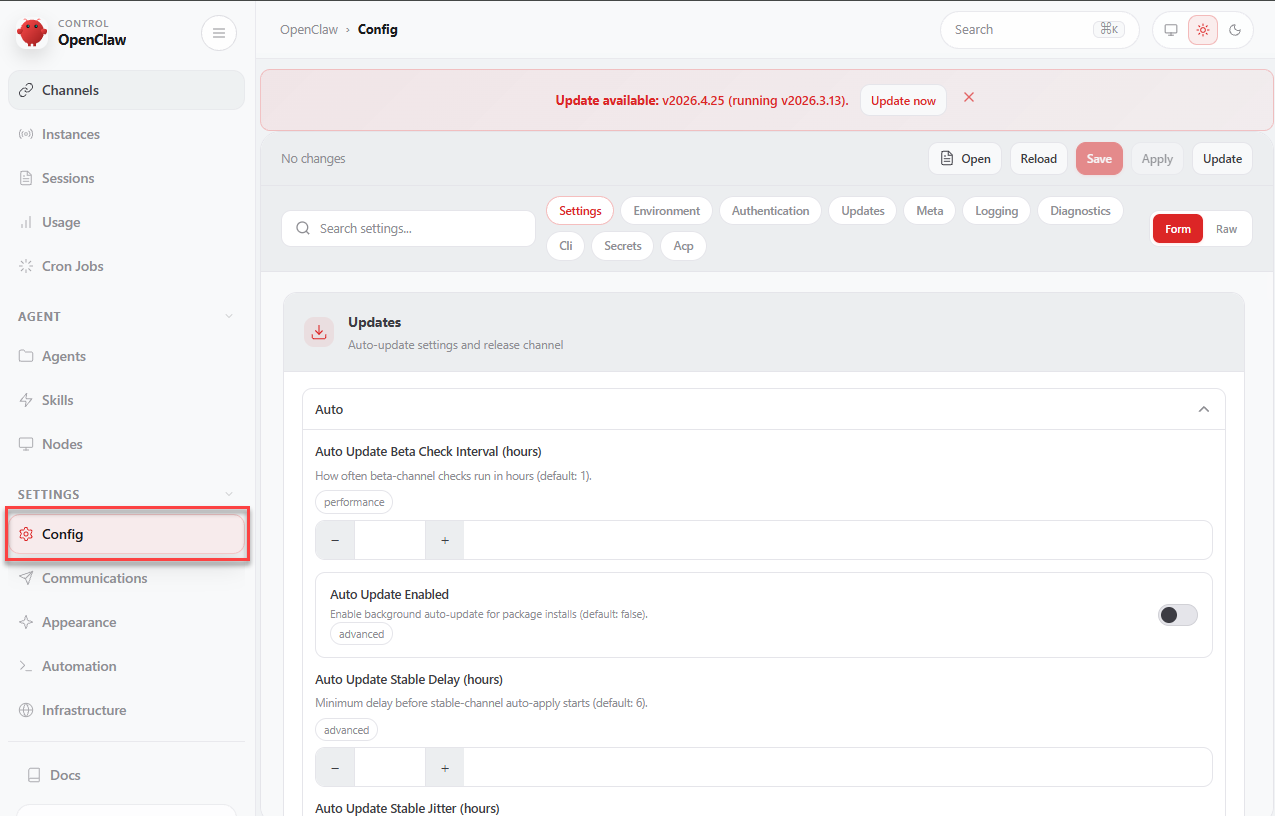Select the Settings filter tab

[x=580, y=211]
